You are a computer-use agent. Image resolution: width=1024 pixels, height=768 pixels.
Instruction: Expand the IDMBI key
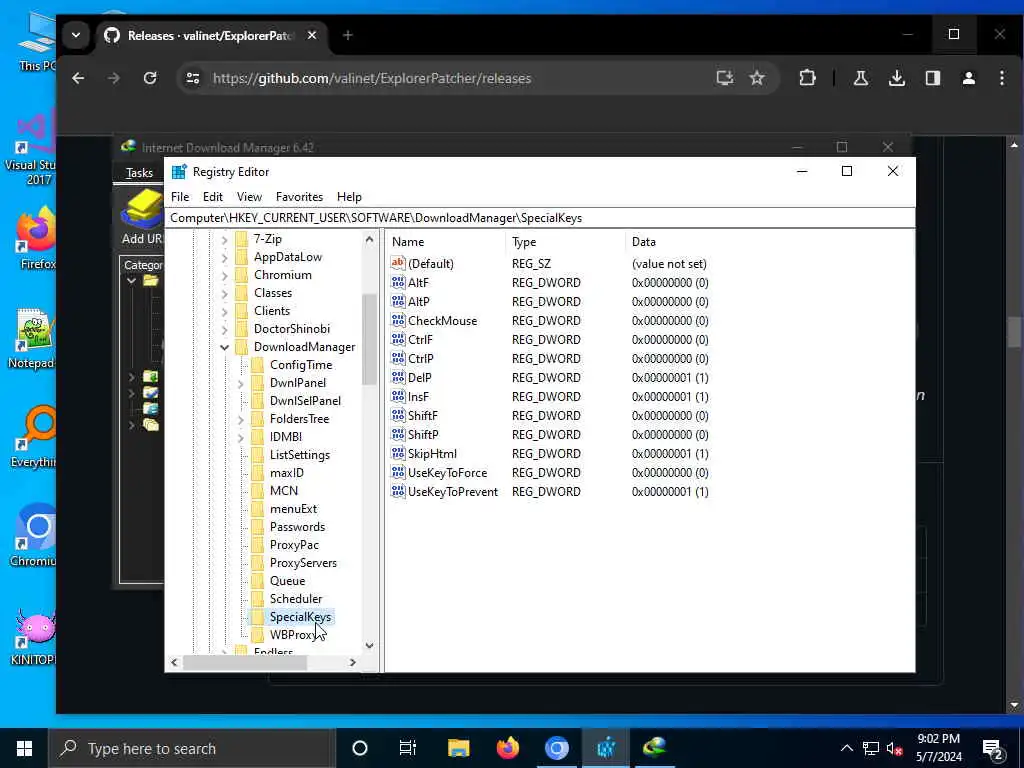240,437
